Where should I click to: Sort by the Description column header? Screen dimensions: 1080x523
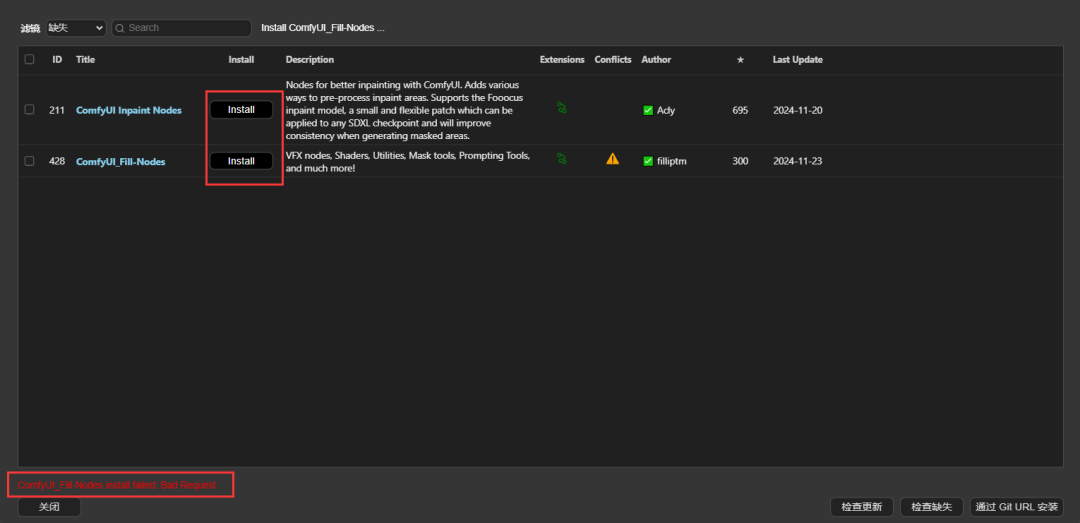310,60
